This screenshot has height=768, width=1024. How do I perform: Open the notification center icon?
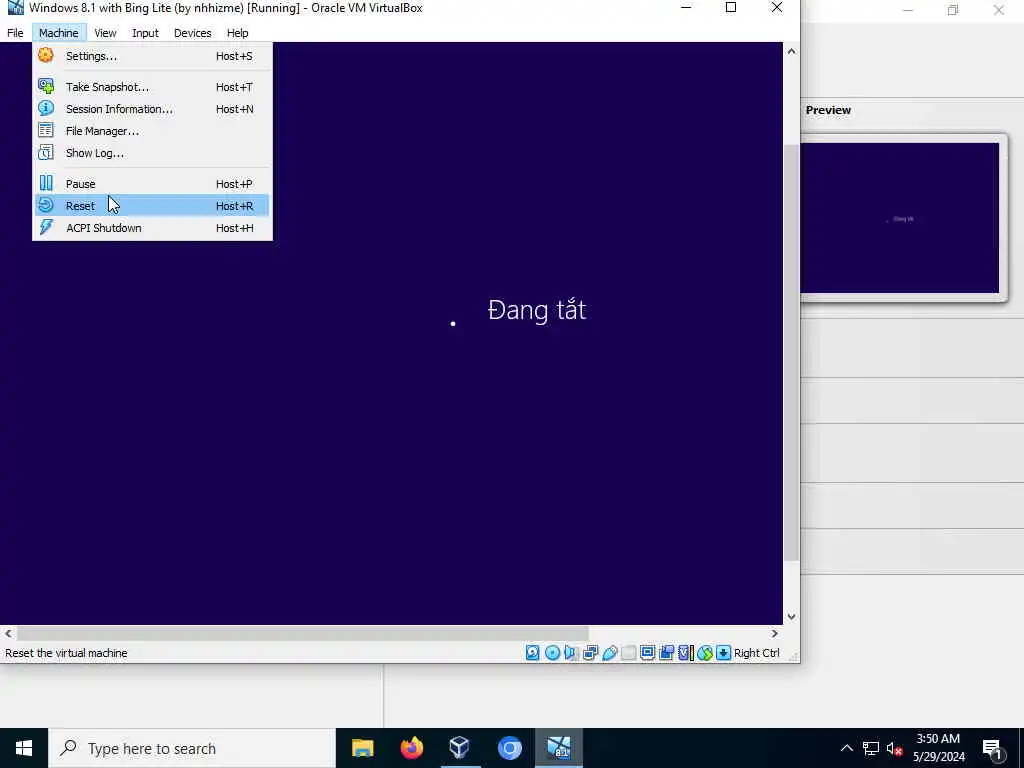tap(992, 749)
